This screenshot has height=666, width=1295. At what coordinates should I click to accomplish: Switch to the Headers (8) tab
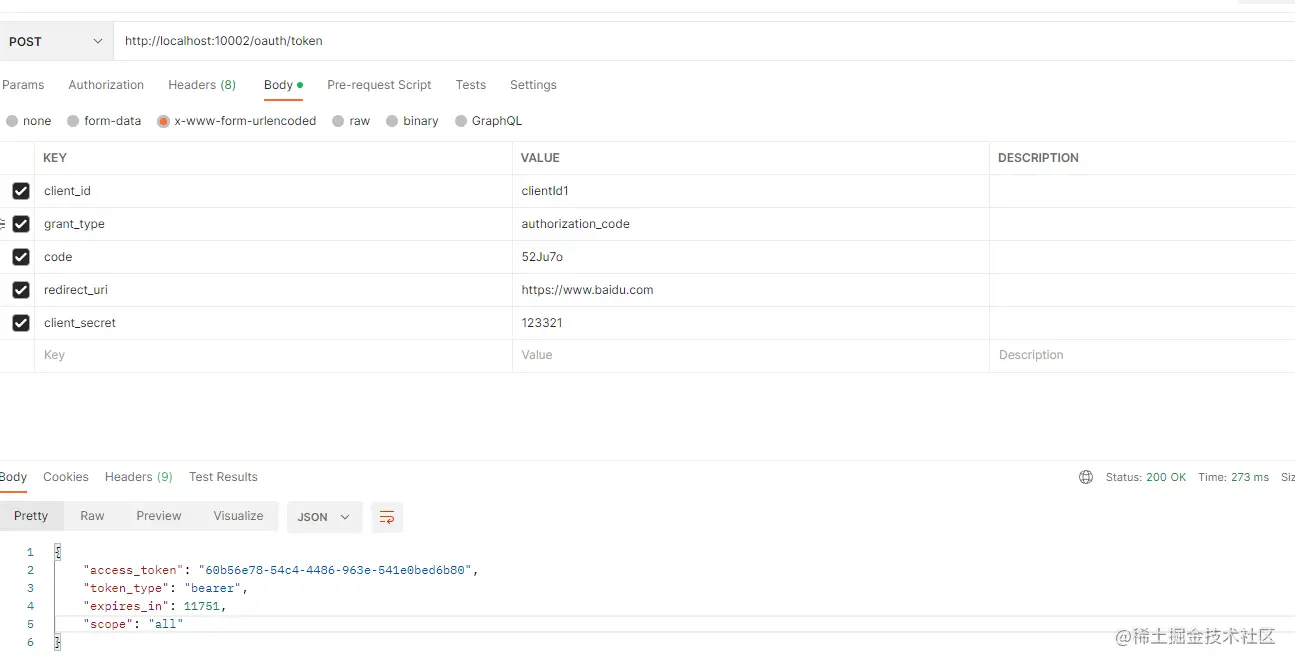click(202, 85)
